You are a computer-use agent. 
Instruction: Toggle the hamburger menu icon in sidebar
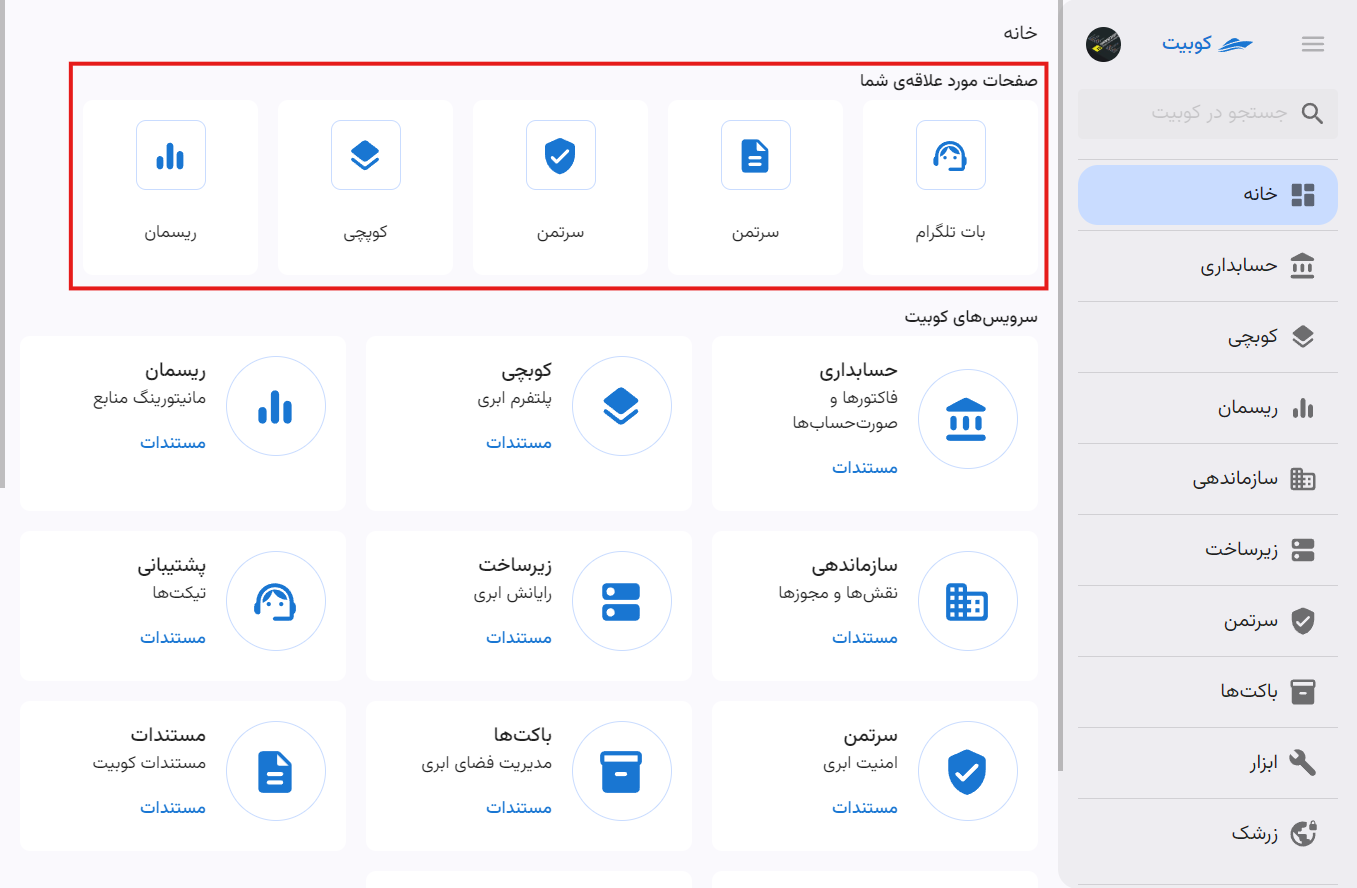pyautogui.click(x=1313, y=44)
